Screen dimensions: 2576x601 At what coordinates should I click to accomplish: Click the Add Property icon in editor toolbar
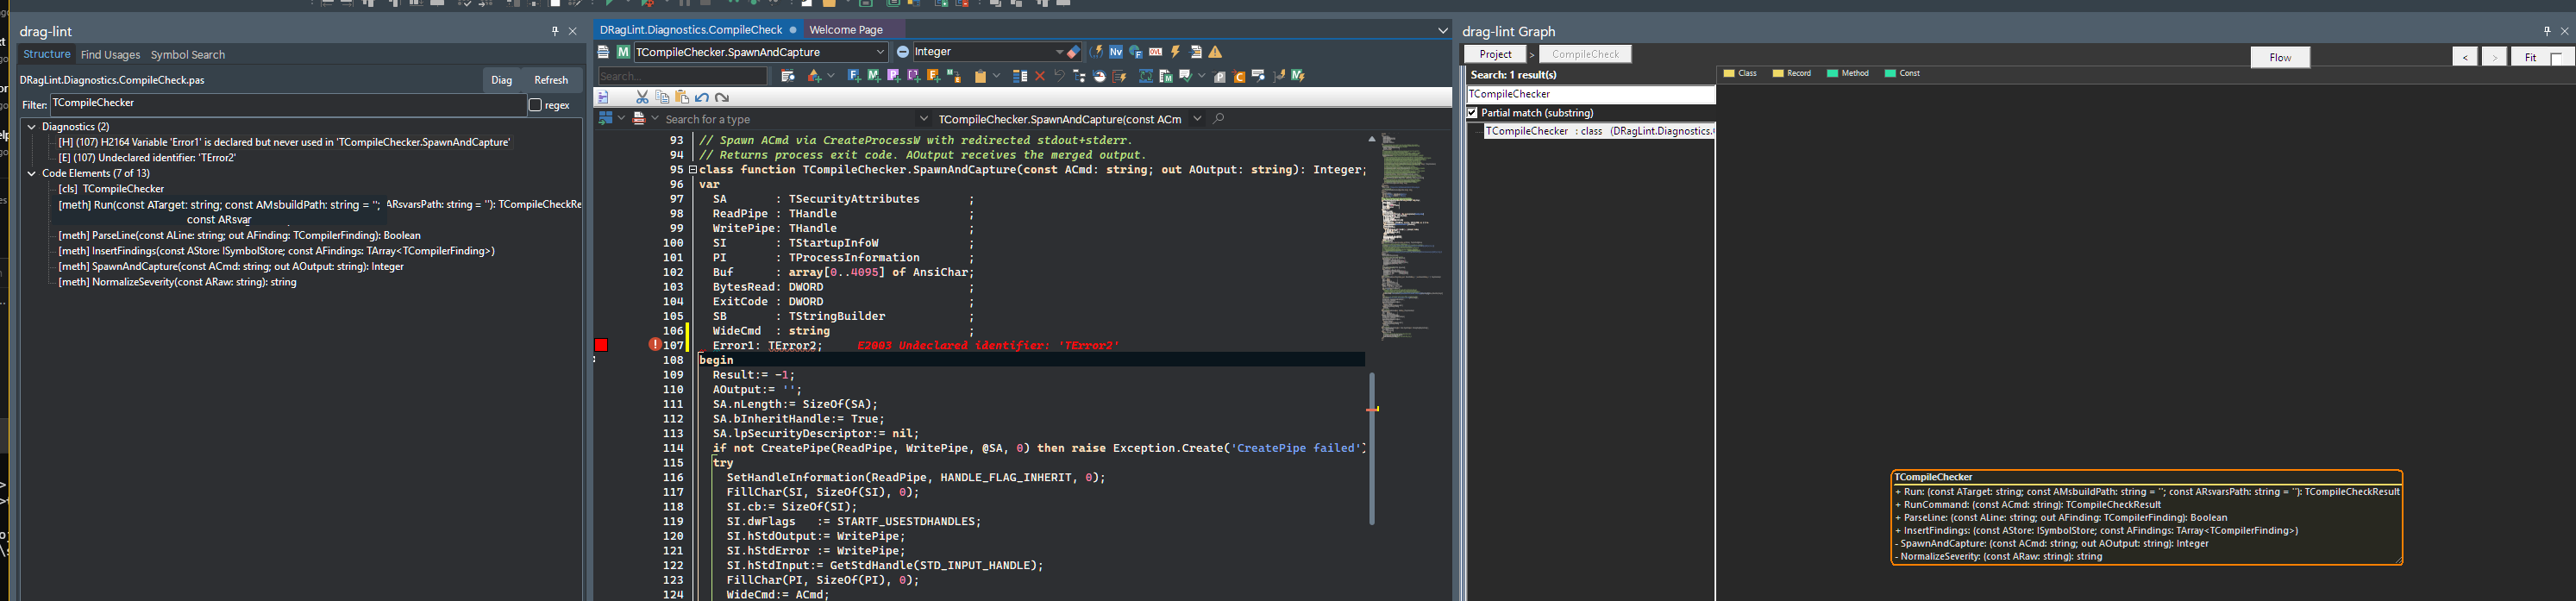[894, 76]
